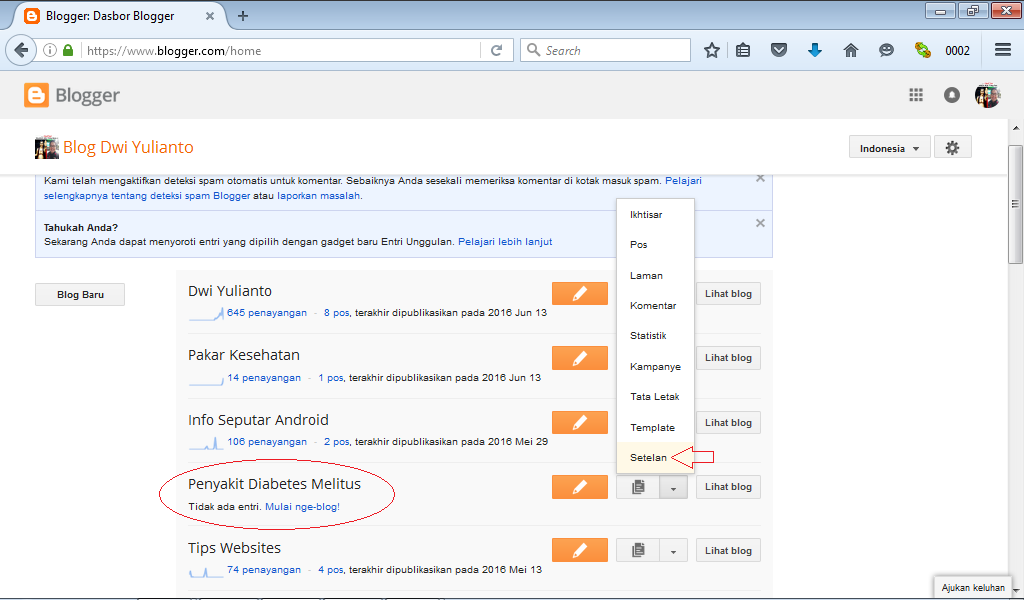
Task: Open Statistik from the dropdown menu
Action: coord(655,336)
